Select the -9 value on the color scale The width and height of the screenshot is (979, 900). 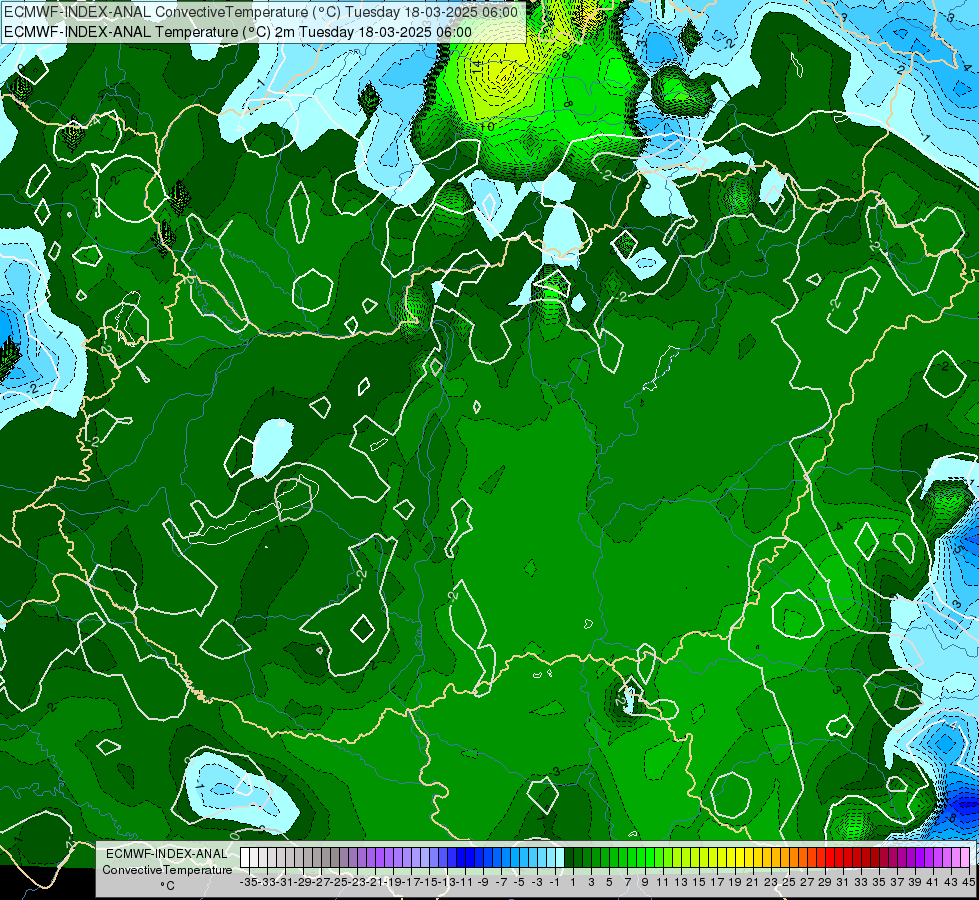click(x=483, y=883)
